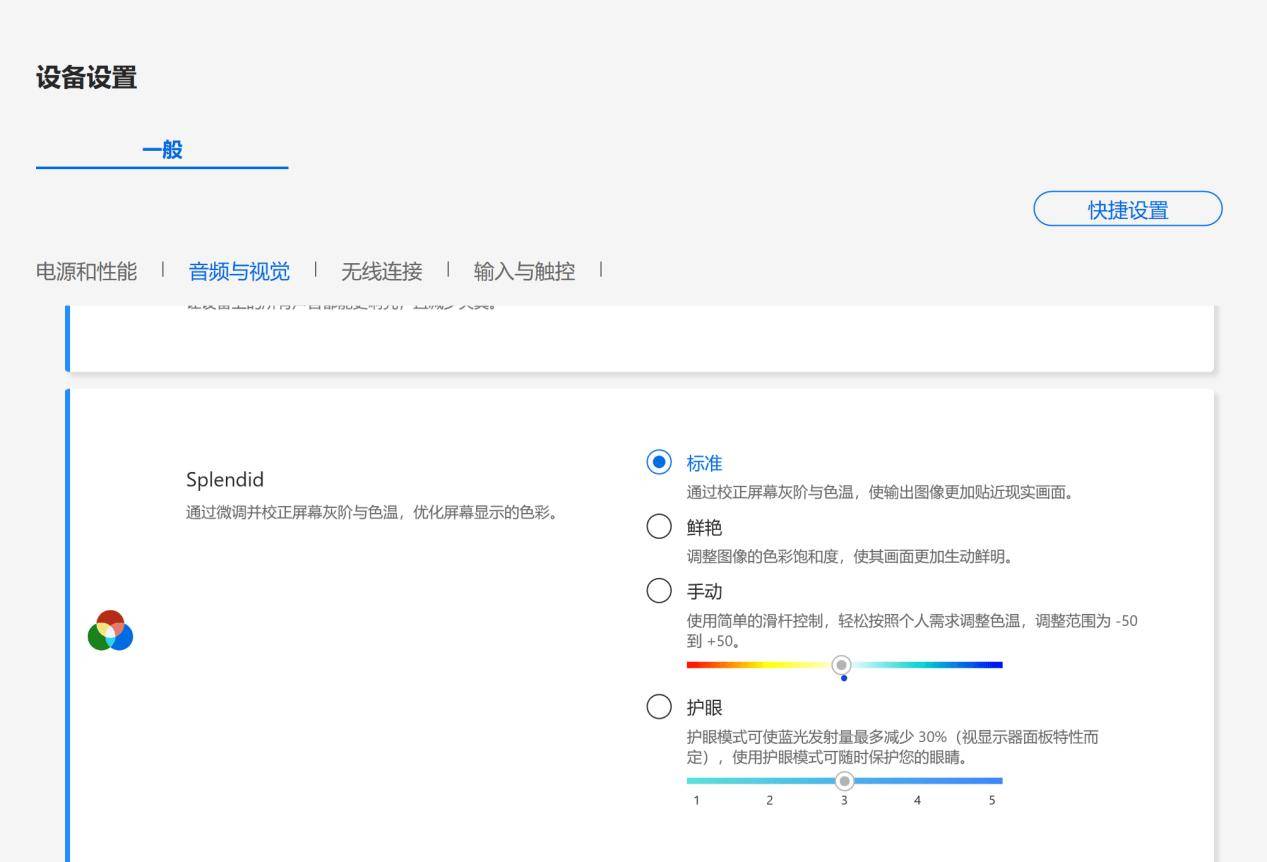The width and height of the screenshot is (1267, 862).
Task: Click the Splendid setting title
Action: 224,480
